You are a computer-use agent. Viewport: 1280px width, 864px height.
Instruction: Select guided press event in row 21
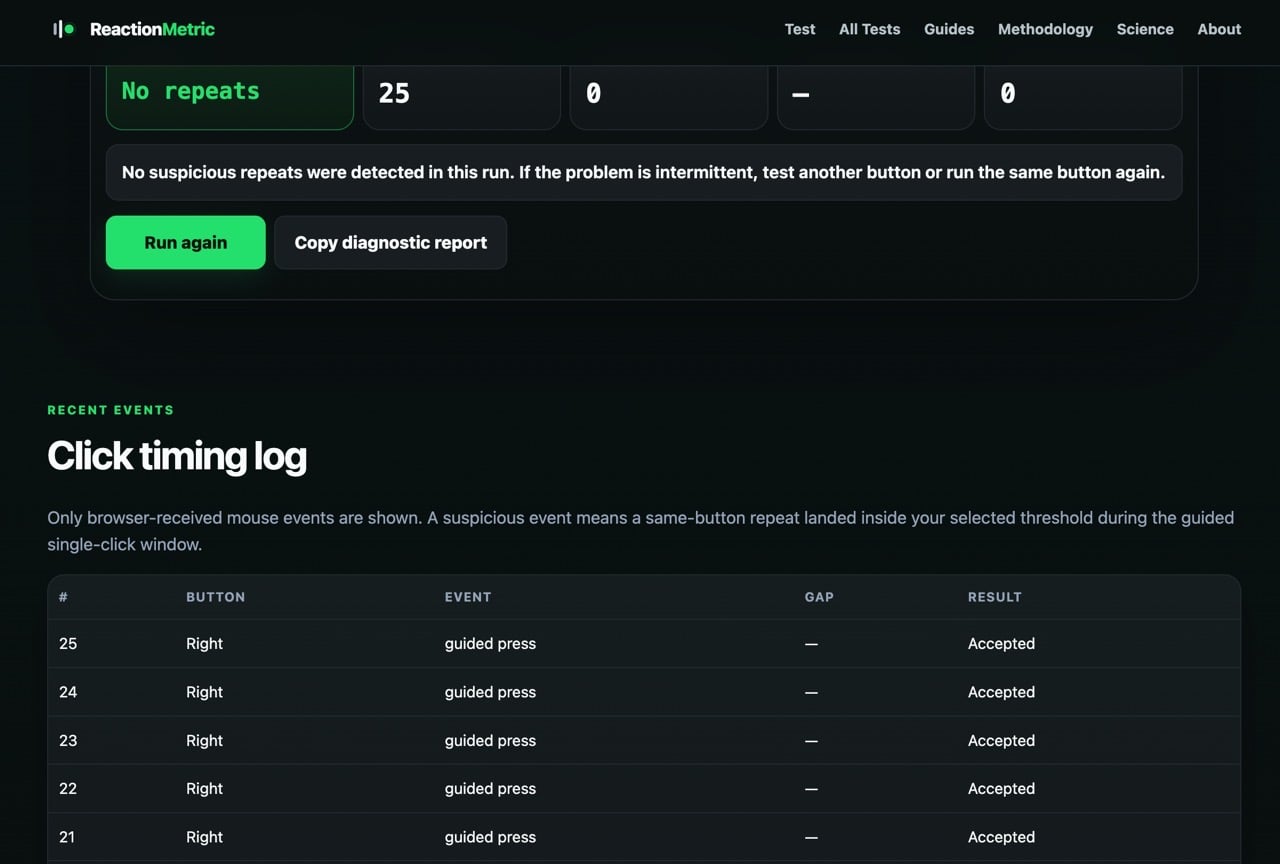[x=490, y=837]
